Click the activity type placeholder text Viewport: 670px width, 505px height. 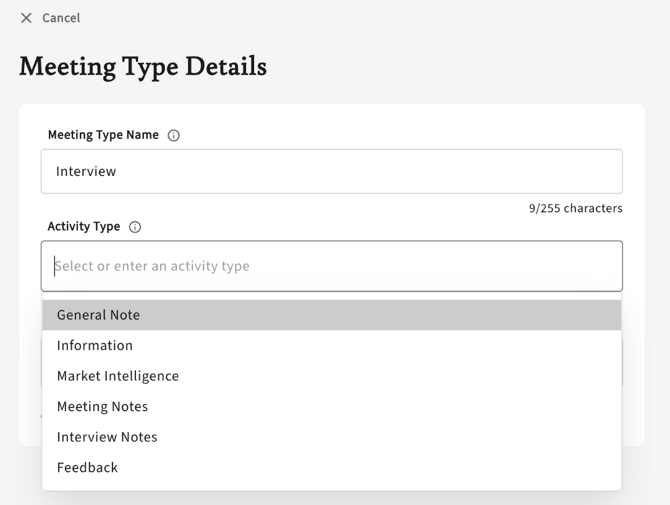pos(152,266)
